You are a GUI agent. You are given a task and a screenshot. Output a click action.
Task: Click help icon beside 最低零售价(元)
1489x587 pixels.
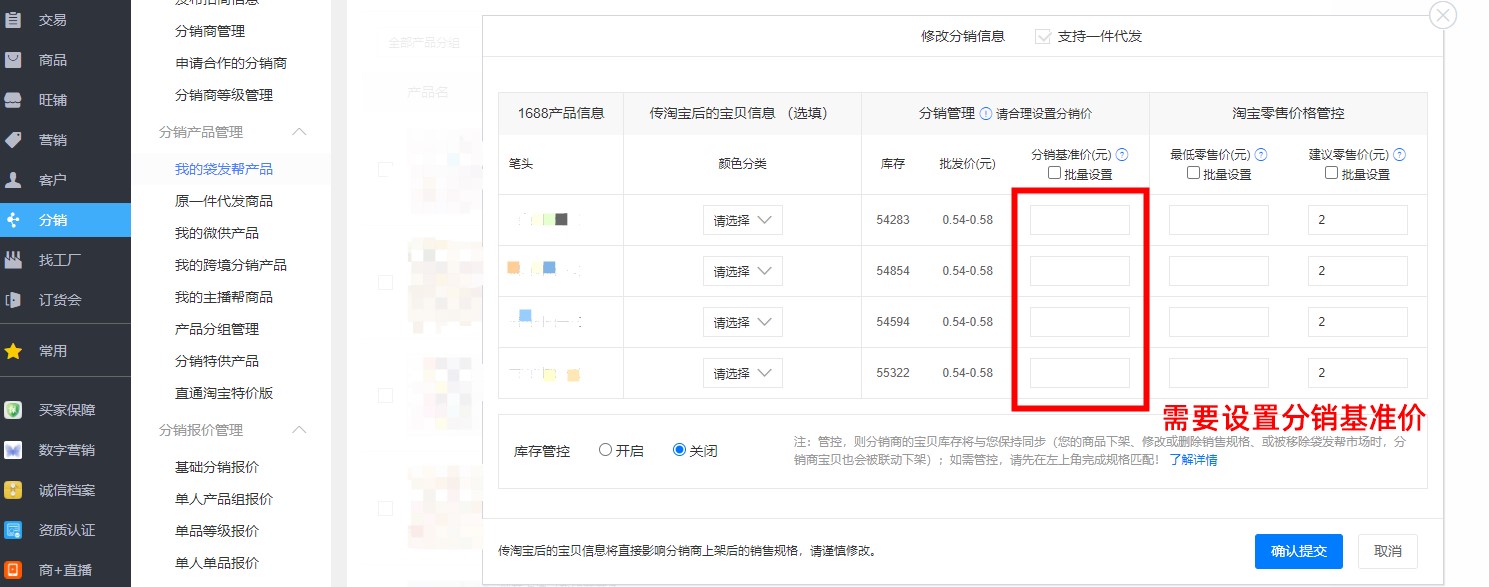click(1261, 155)
